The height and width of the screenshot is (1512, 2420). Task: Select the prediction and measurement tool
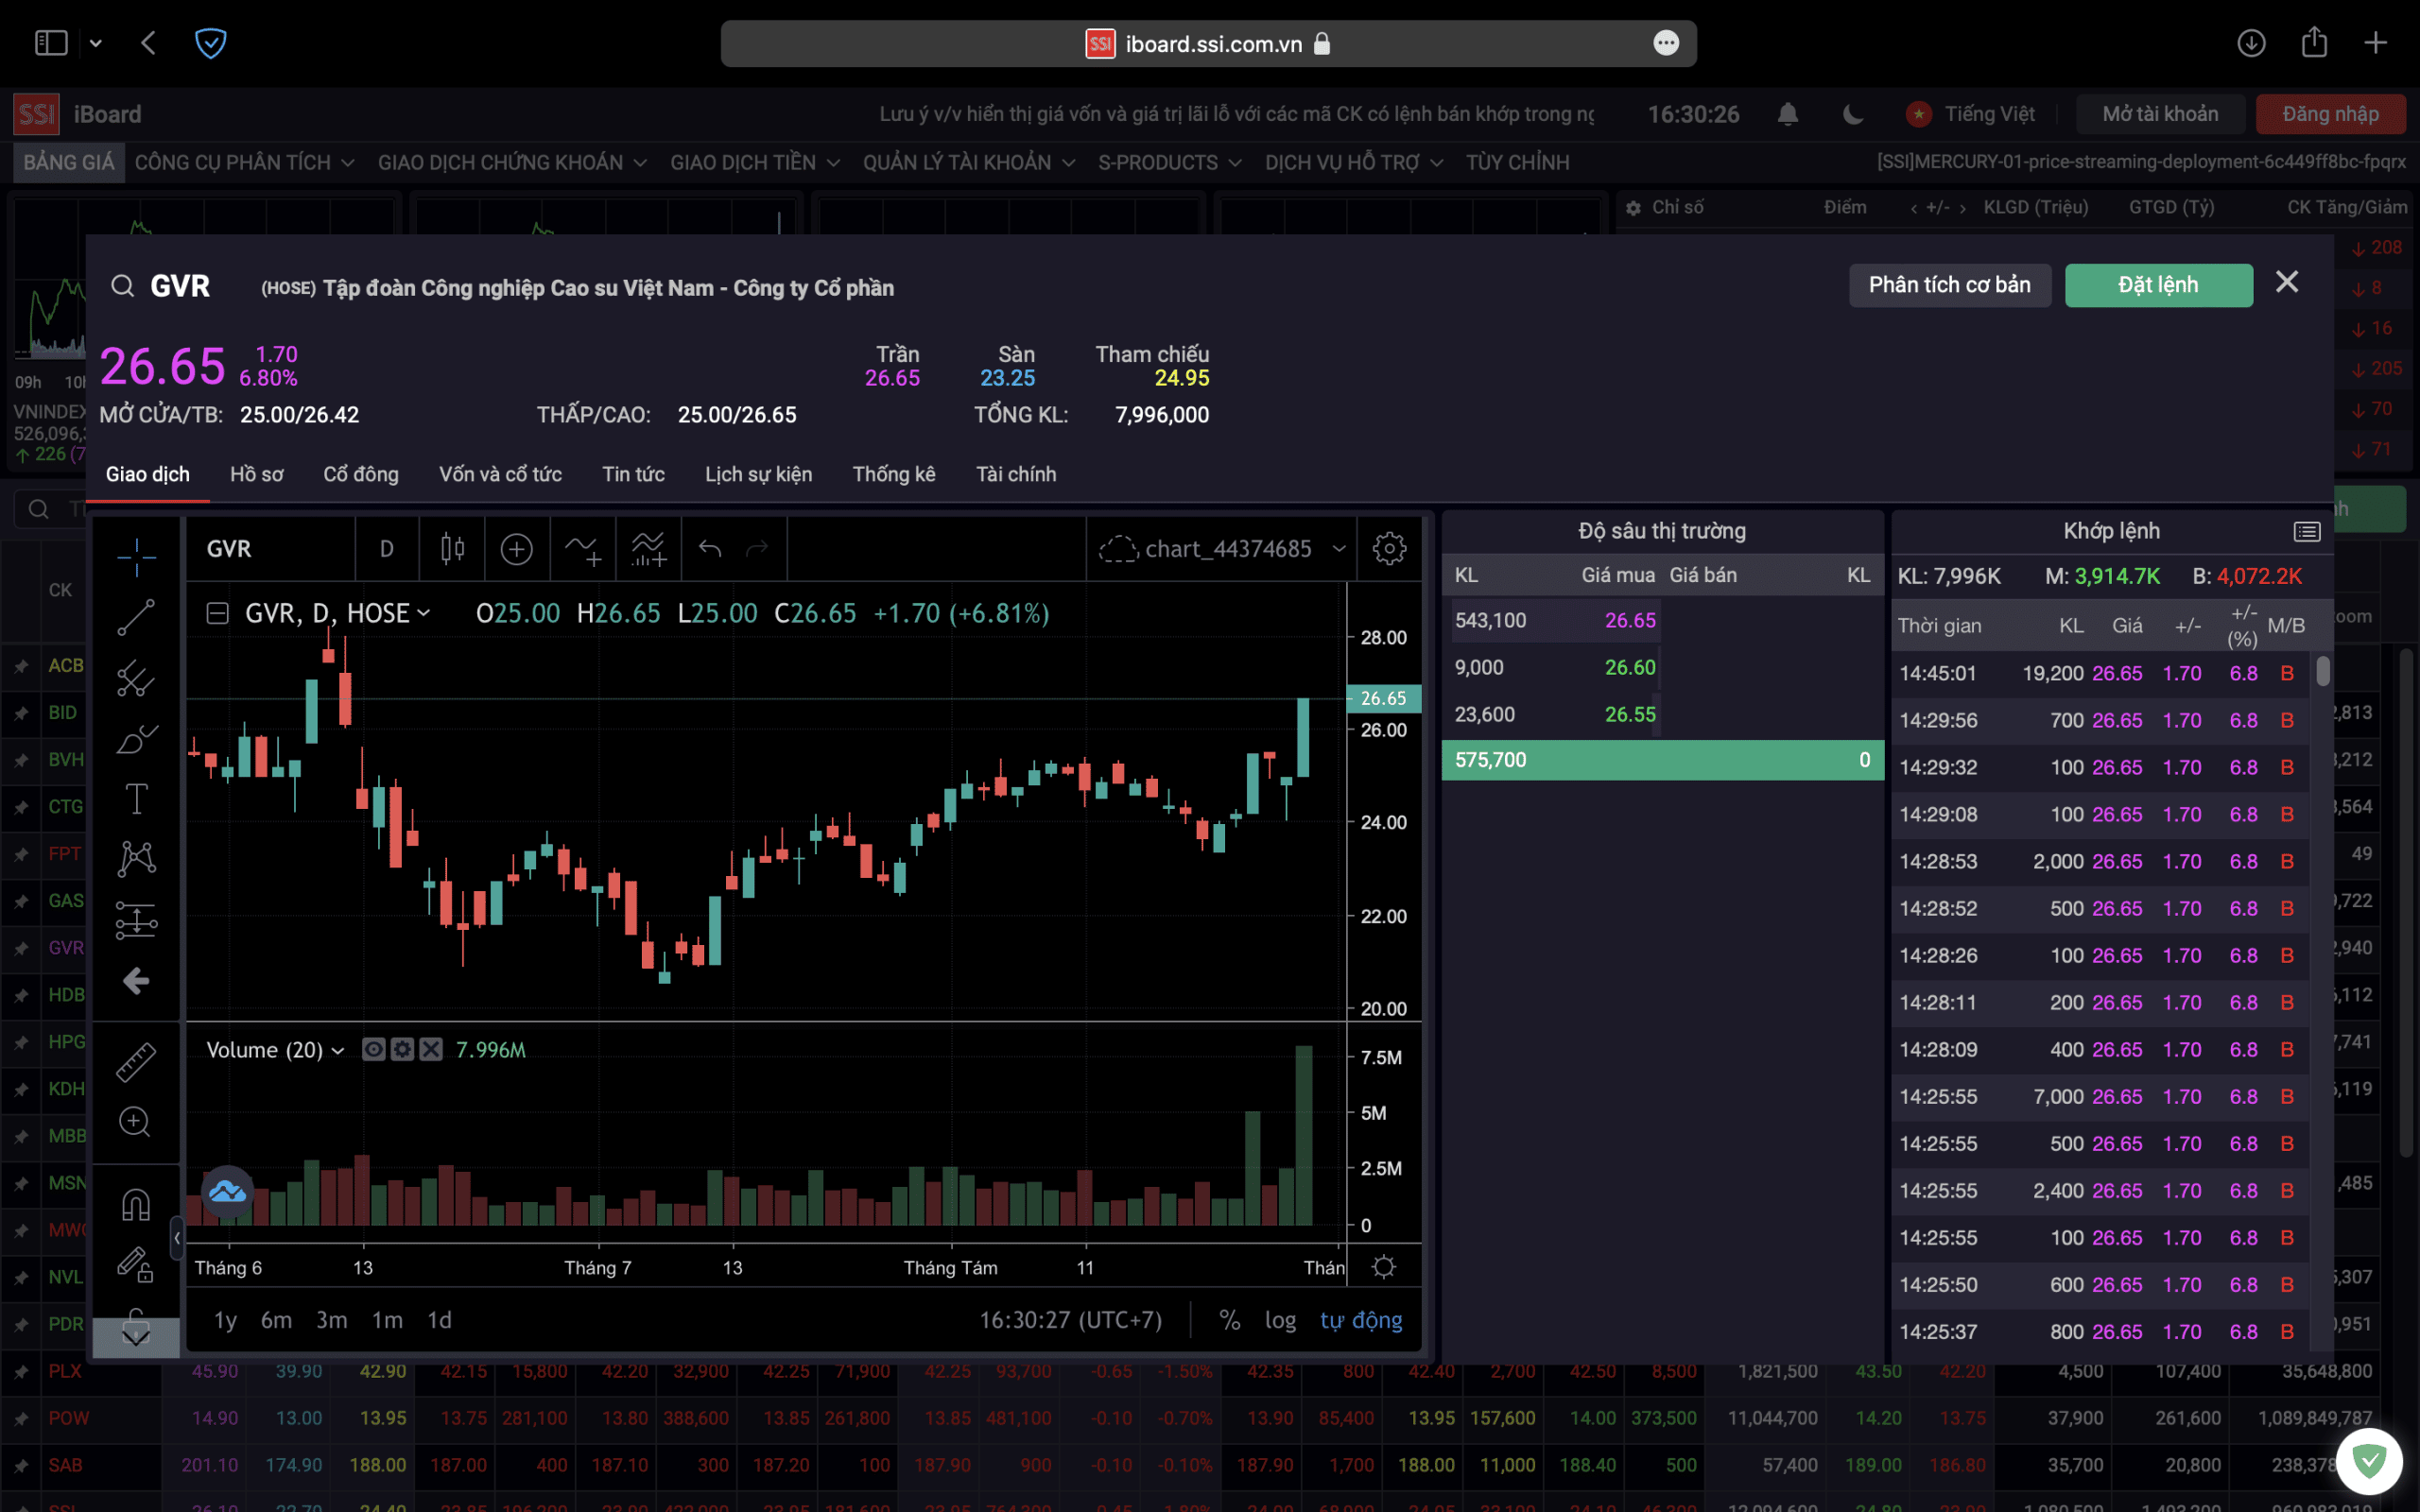coord(136,920)
